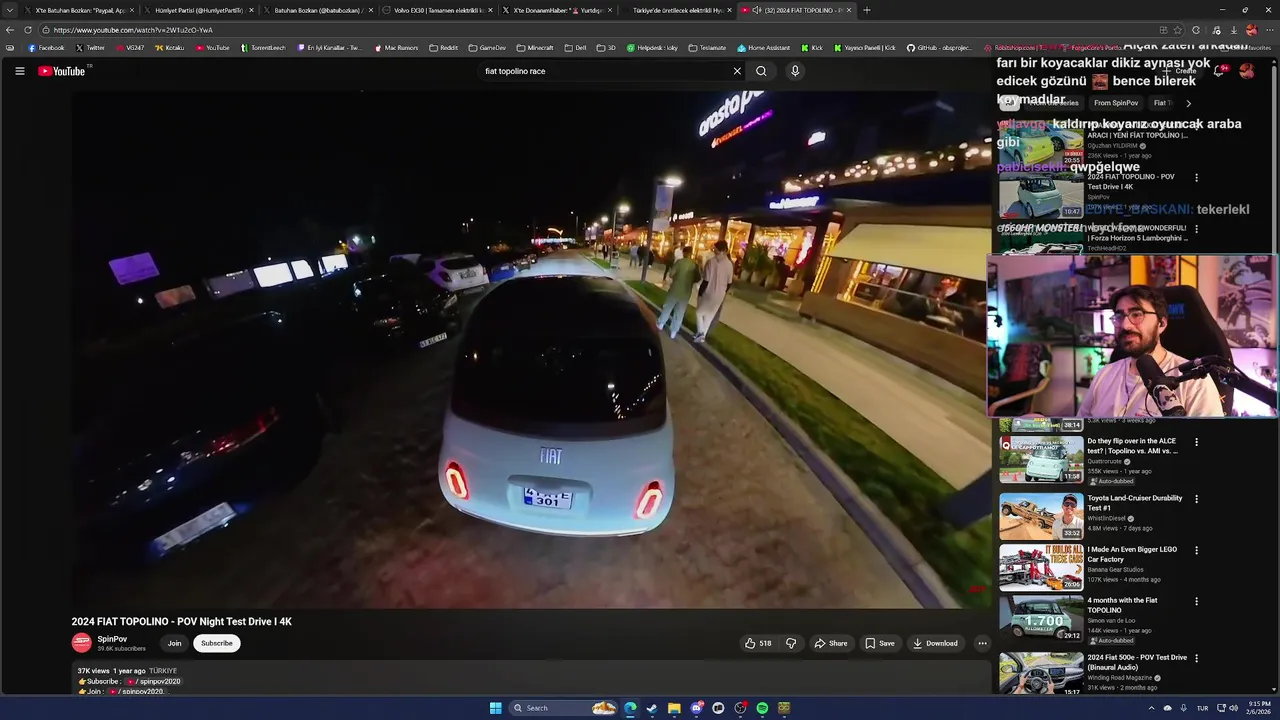The width and height of the screenshot is (1280, 720).
Task: Open the GameDev bookmarks folder
Action: click(487, 48)
